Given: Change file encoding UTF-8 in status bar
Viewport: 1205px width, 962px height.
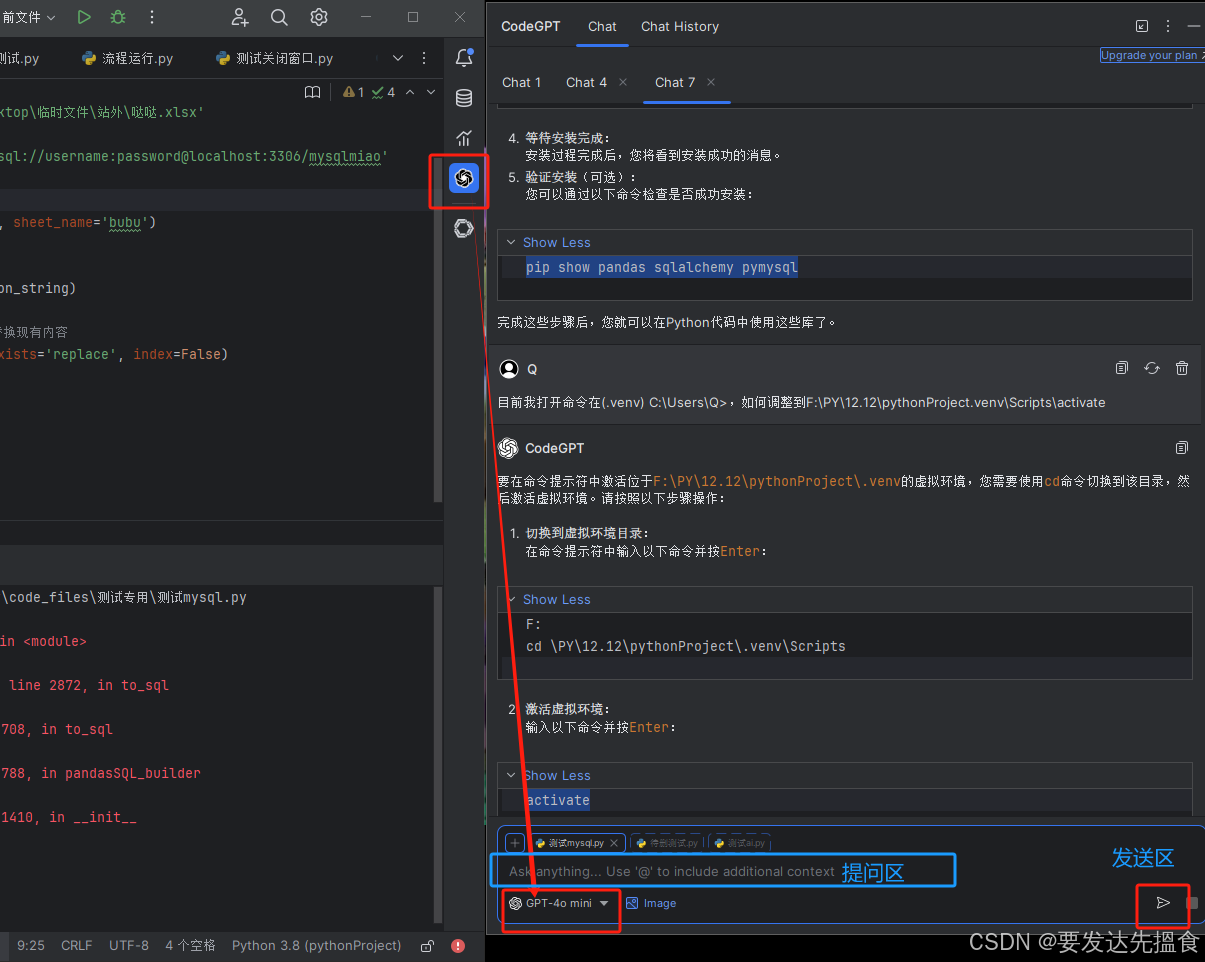Looking at the screenshot, I should 129,945.
